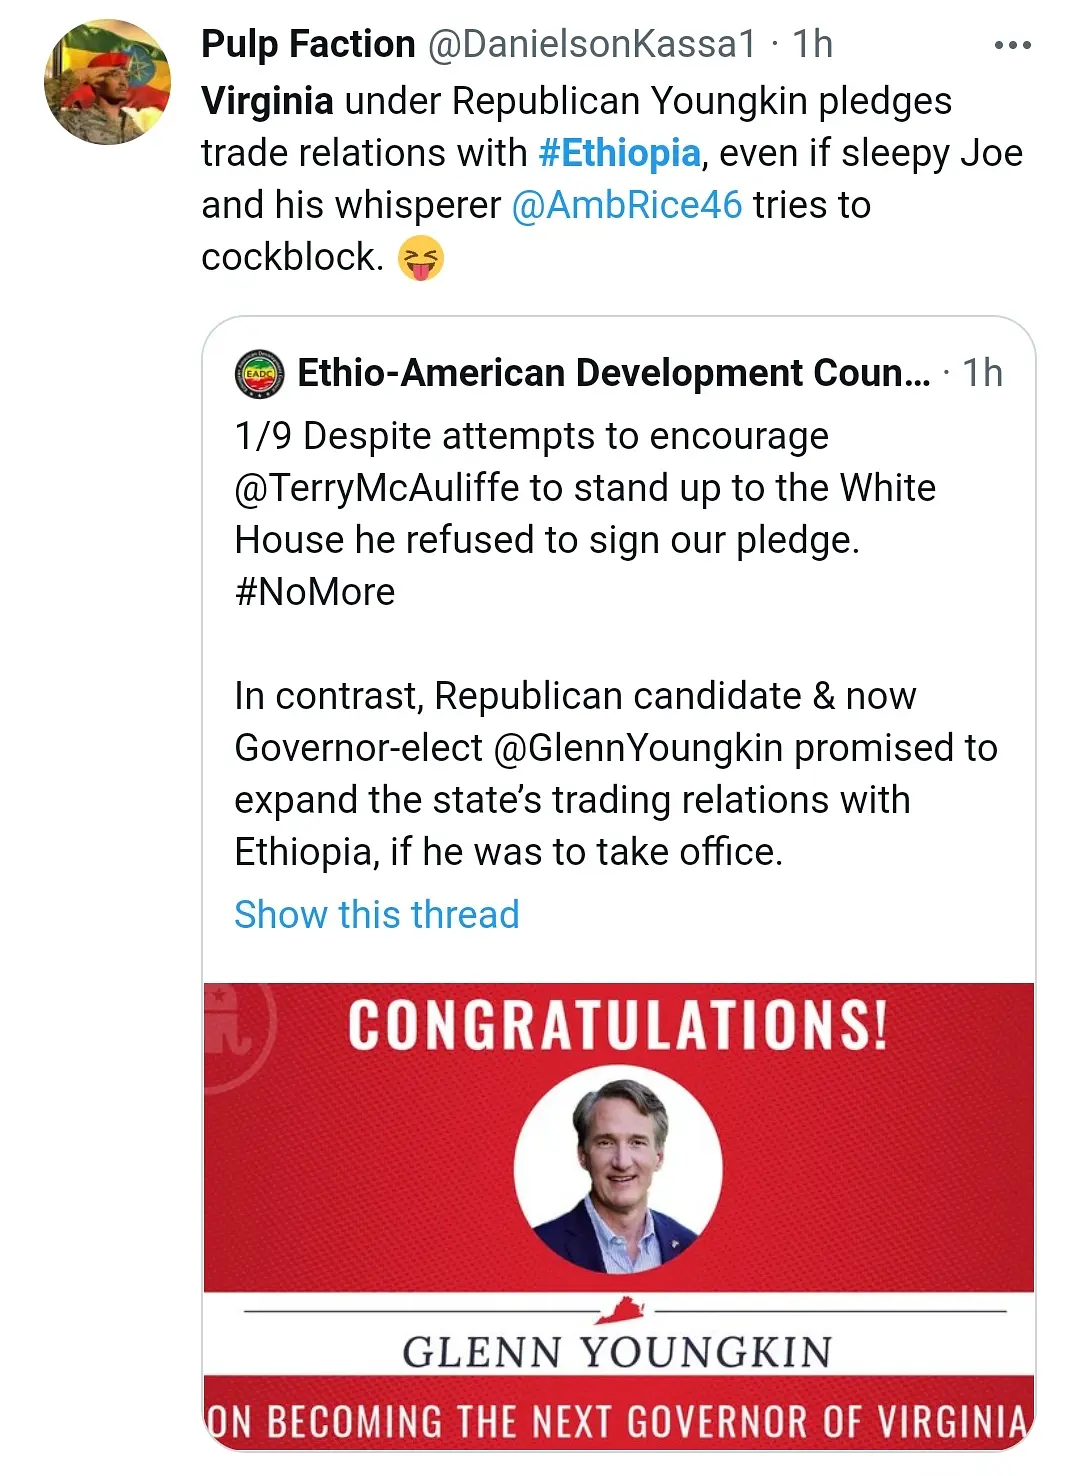Click Show this thread

tap(377, 914)
